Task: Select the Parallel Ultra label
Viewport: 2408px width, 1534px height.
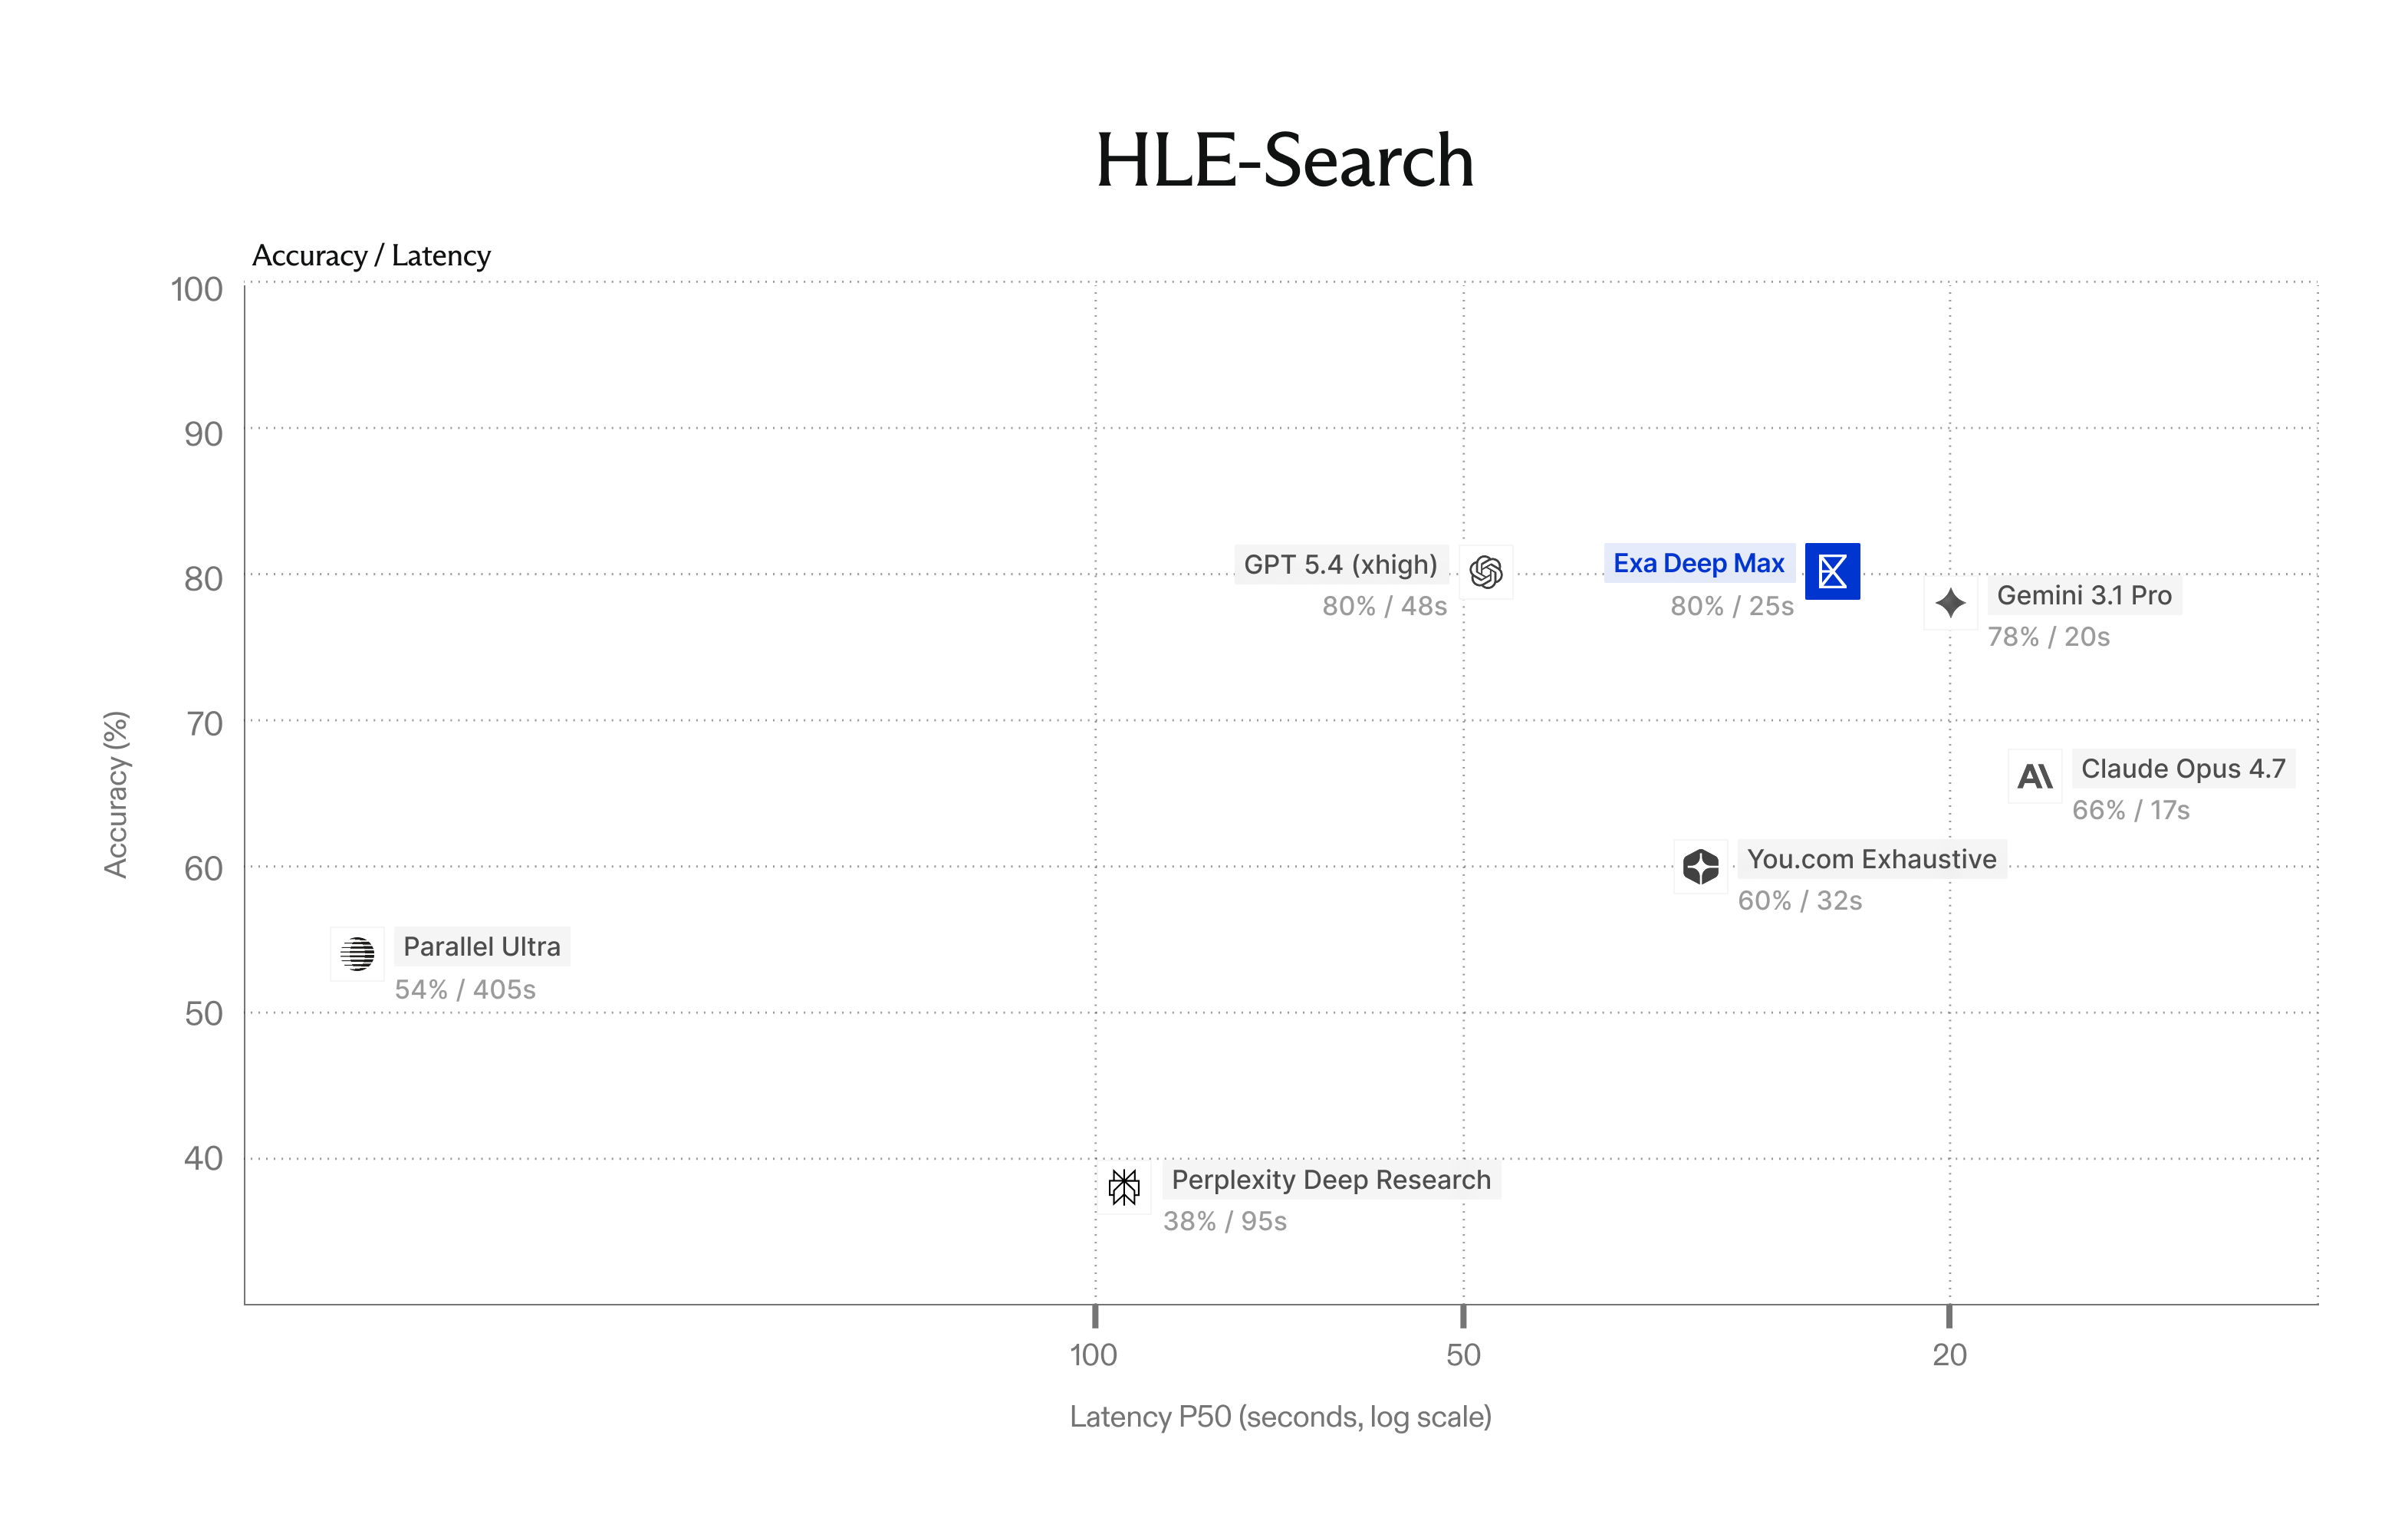Action: pyautogui.click(x=481, y=947)
